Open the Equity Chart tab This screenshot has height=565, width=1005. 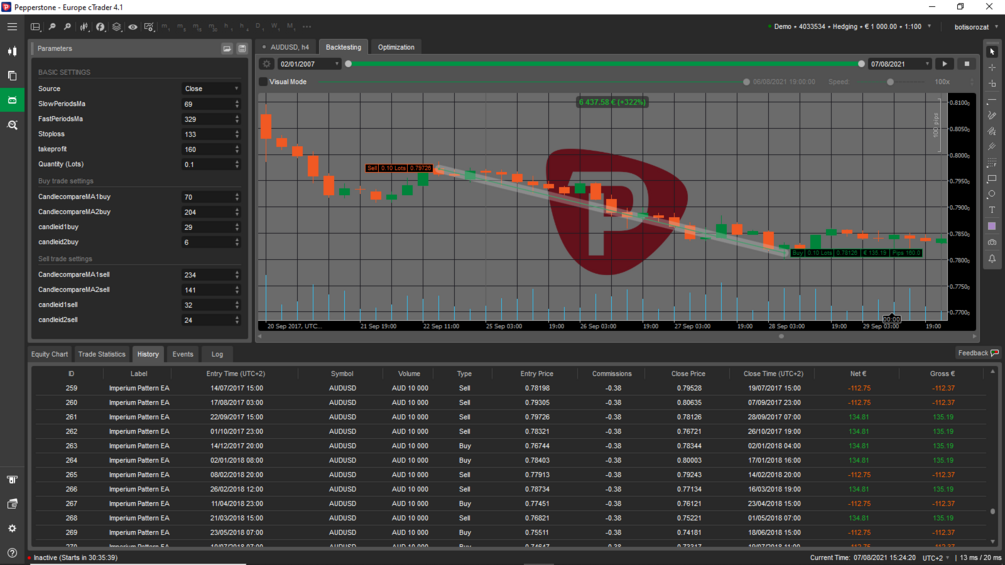click(49, 354)
